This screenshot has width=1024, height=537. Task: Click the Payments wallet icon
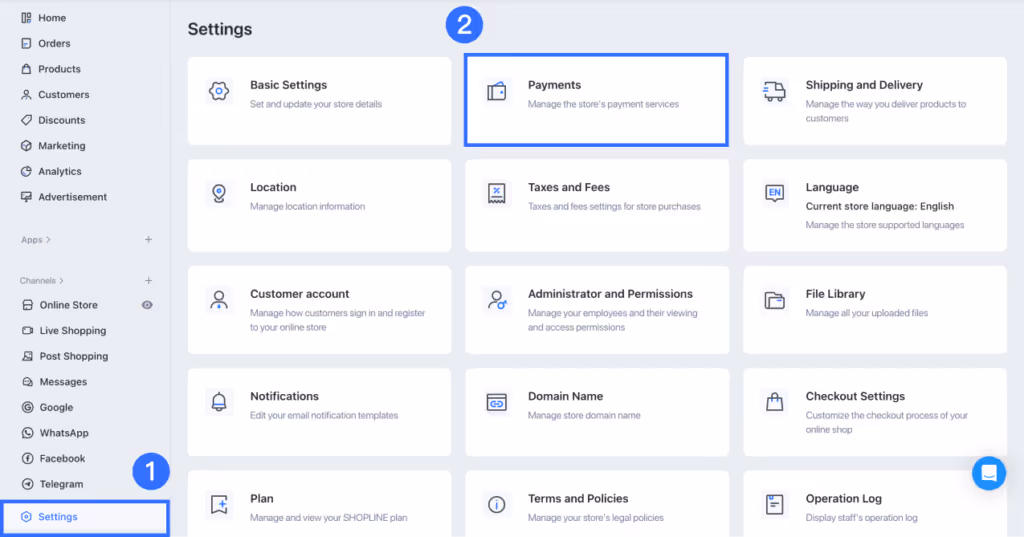496,91
